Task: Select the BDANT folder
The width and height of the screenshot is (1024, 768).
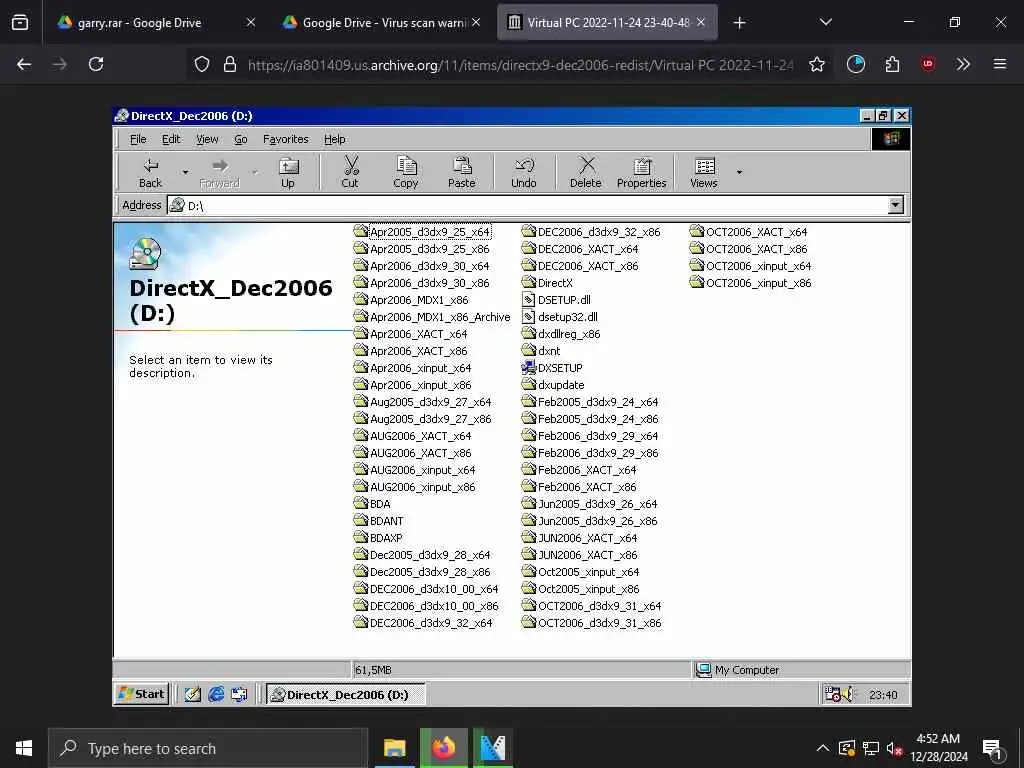Action: click(x=378, y=520)
